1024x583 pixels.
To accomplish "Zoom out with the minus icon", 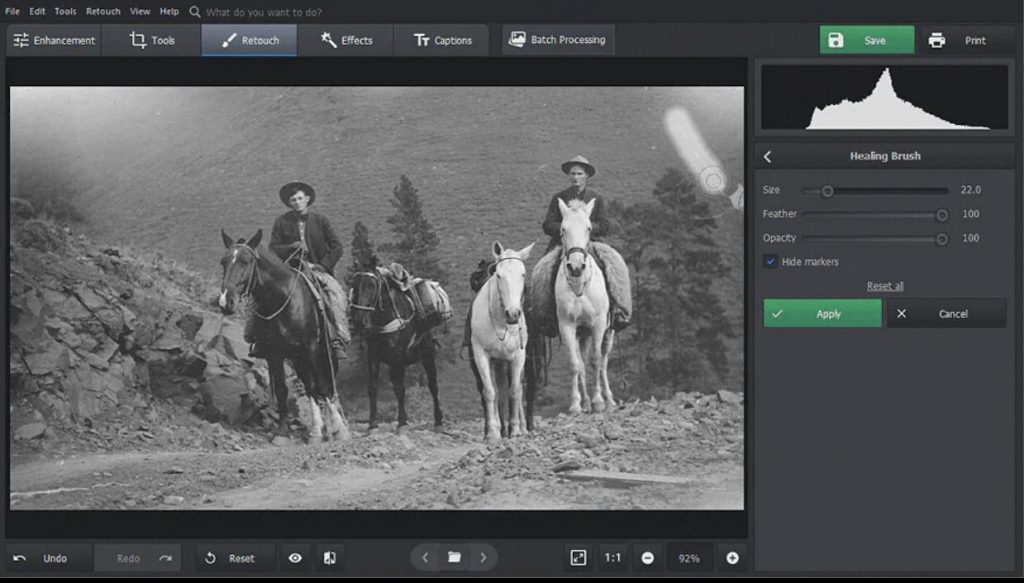I will click(x=648, y=558).
